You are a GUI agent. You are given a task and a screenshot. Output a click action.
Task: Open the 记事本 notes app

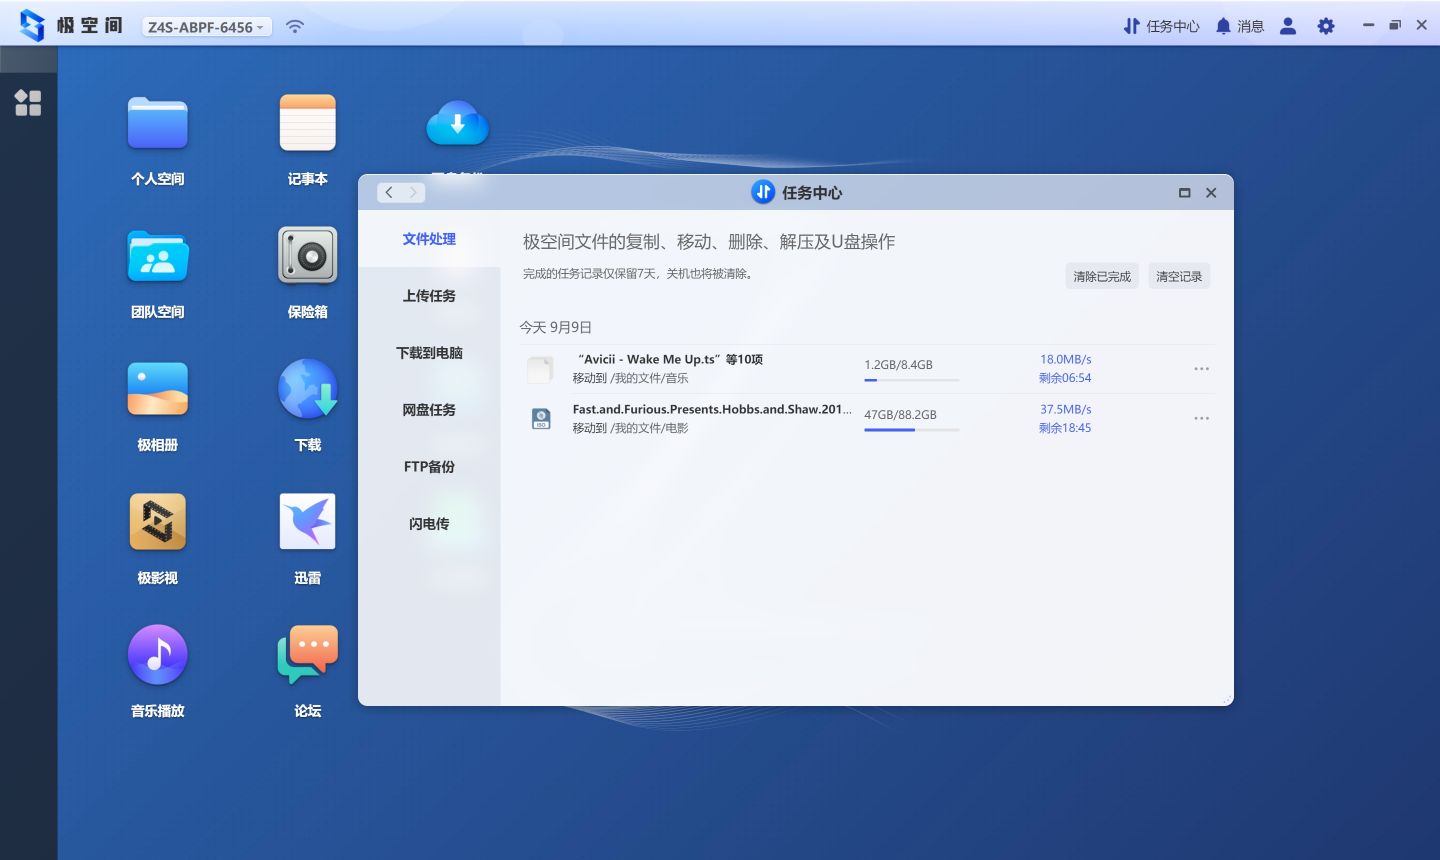click(307, 121)
